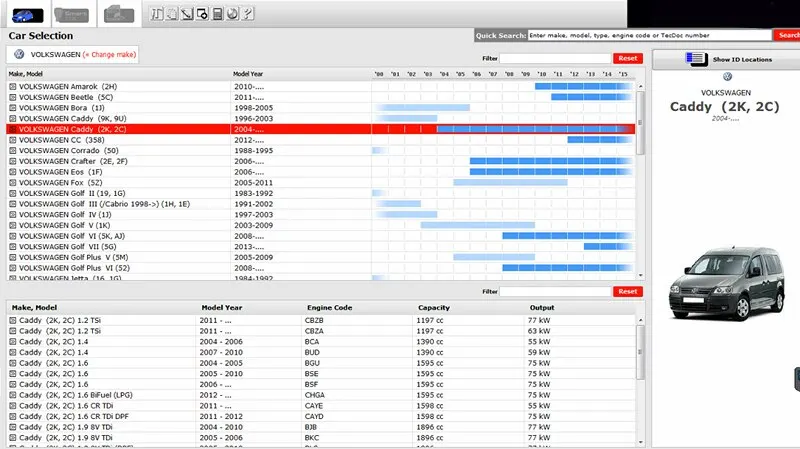
Task: Click the up arrow of the model list scrollbar
Action: click(640, 87)
